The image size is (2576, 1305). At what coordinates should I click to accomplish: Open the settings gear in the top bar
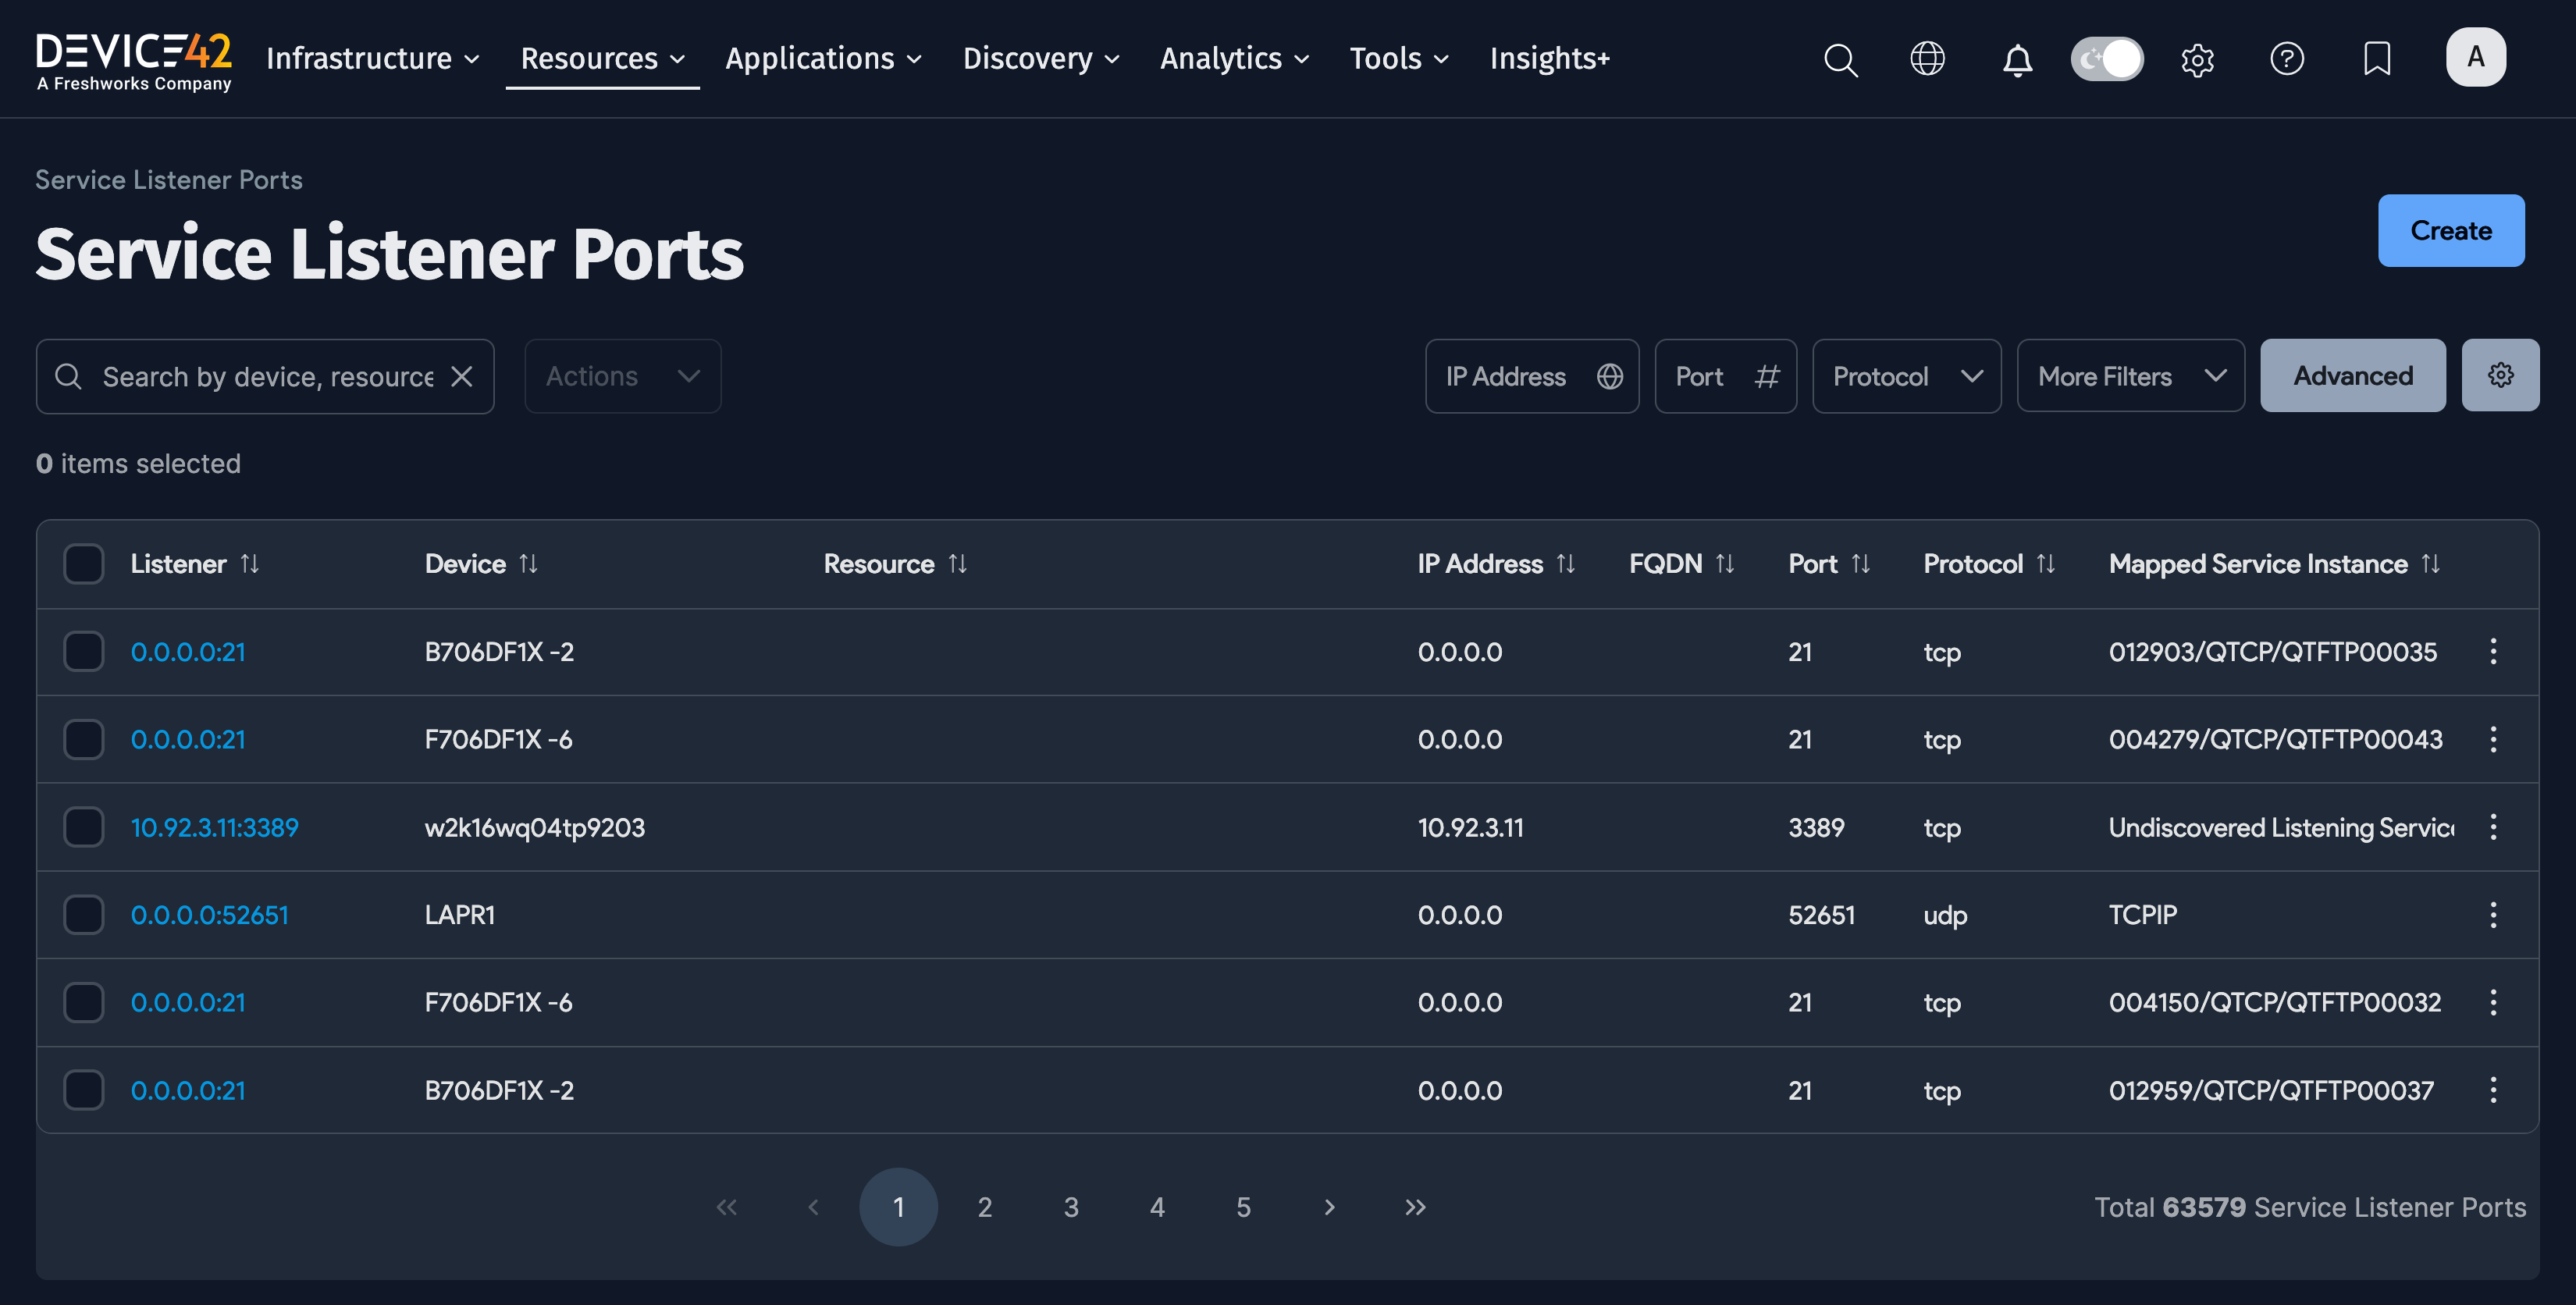coord(2197,60)
